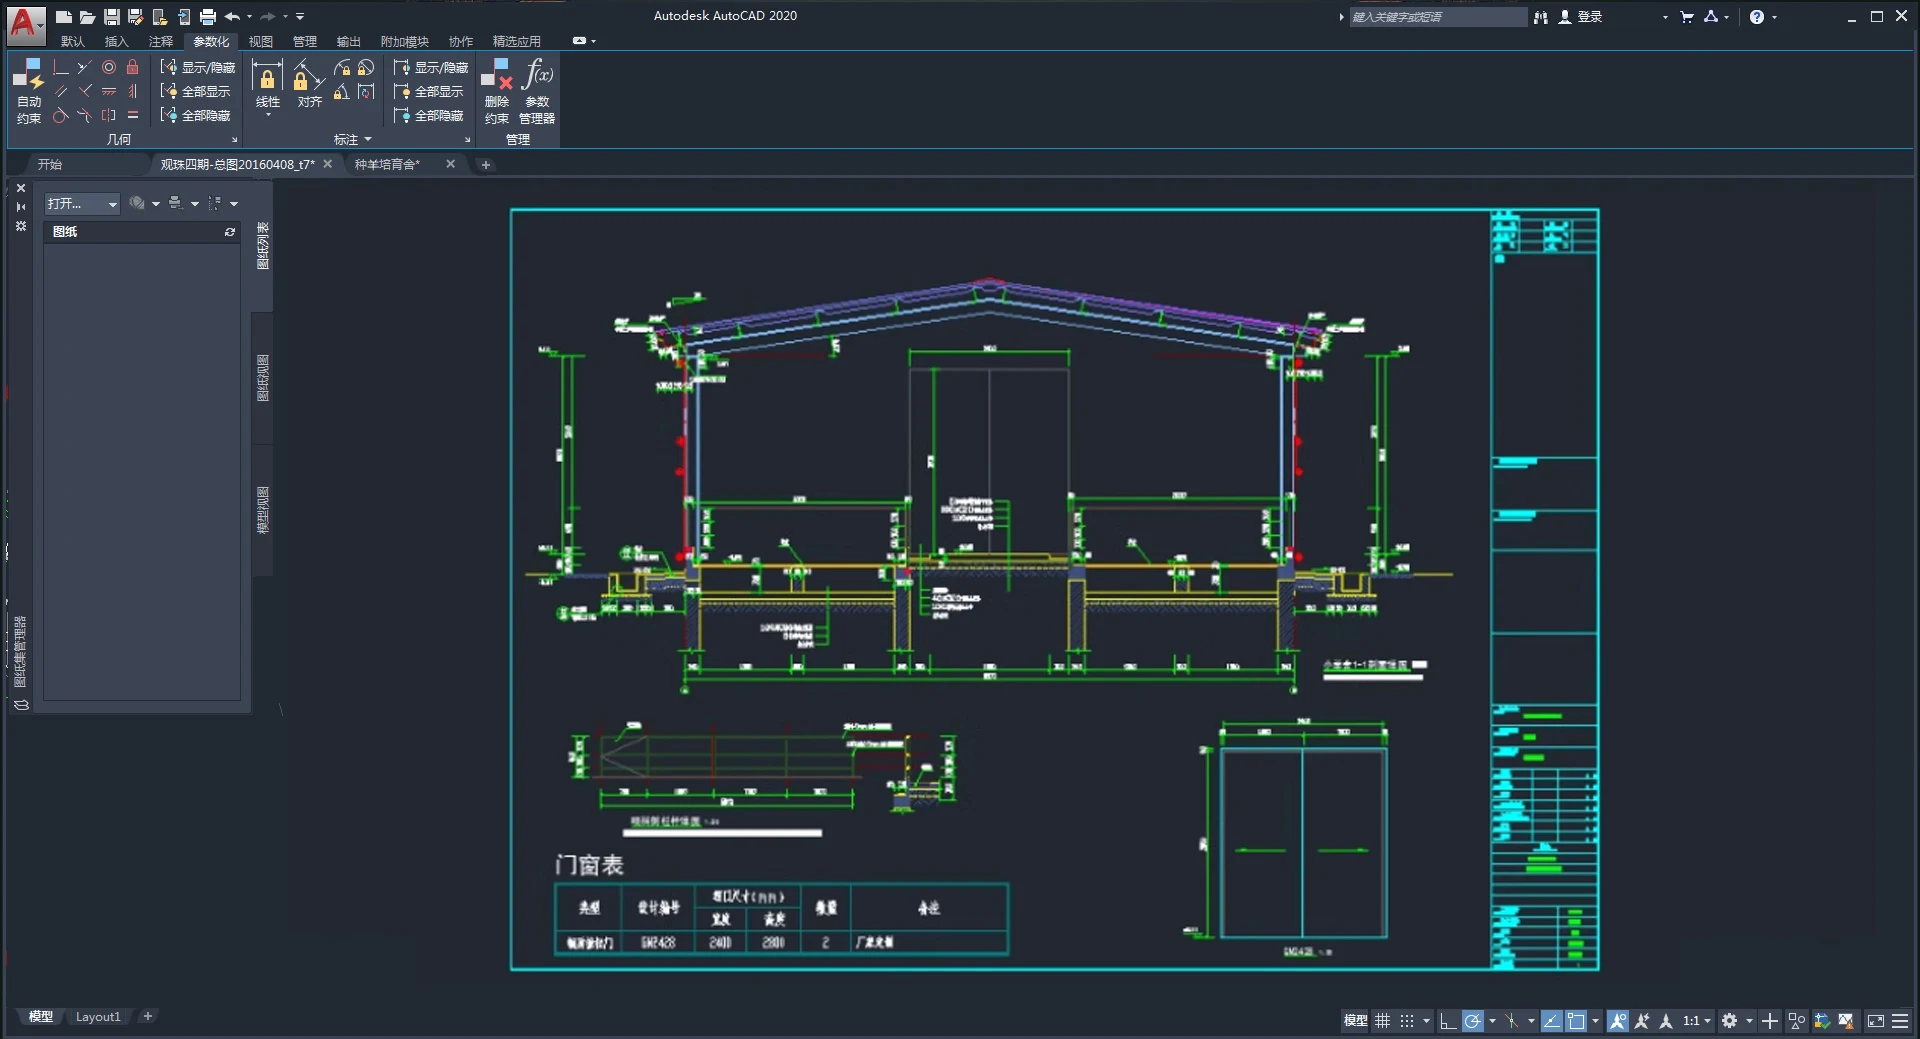Toggle ortho mode in status bar
The width and height of the screenshot is (1920, 1039).
click(1448, 1021)
